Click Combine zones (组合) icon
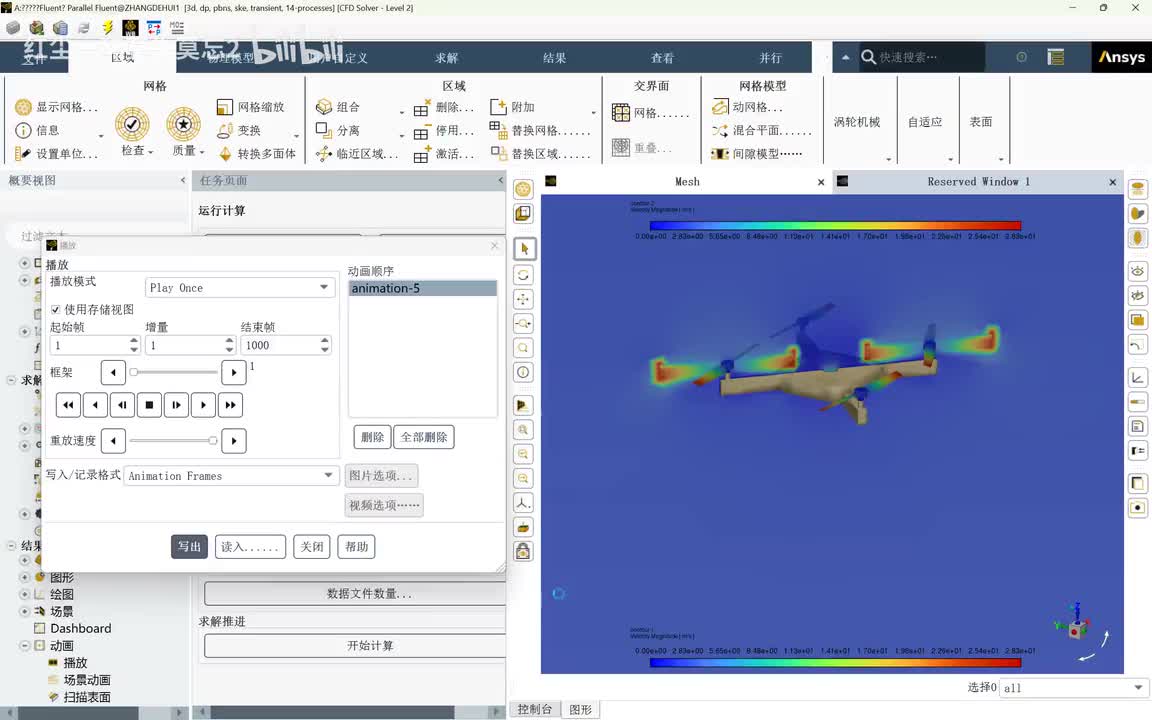This screenshot has width=1152, height=720. 324,107
